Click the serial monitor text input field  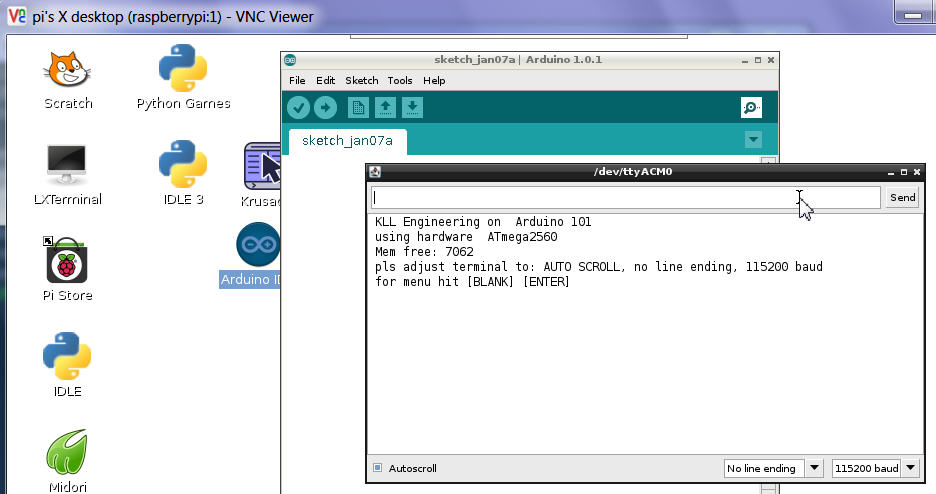625,197
